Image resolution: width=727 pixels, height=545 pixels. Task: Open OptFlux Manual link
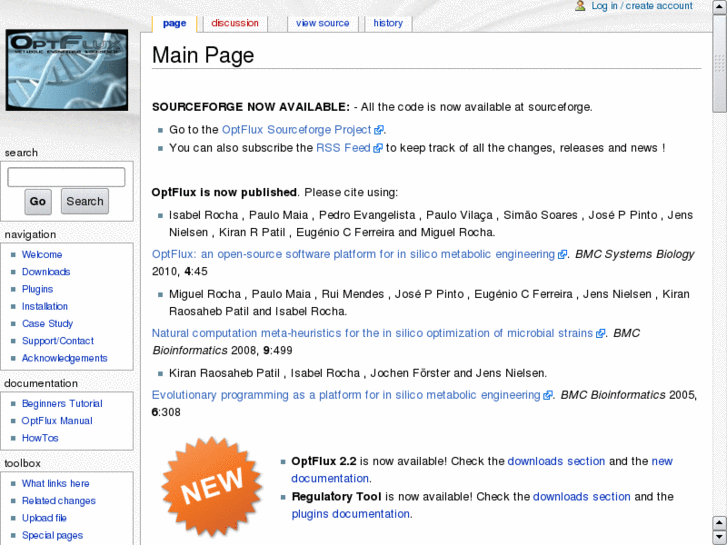57,421
